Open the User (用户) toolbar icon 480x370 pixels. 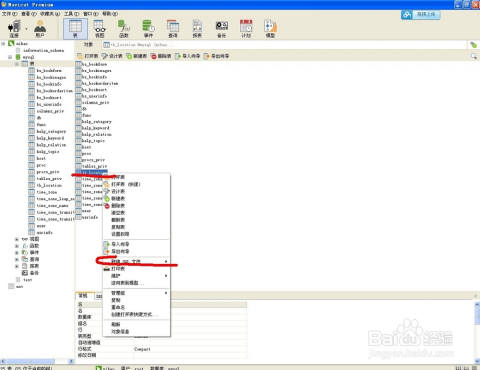40,29
